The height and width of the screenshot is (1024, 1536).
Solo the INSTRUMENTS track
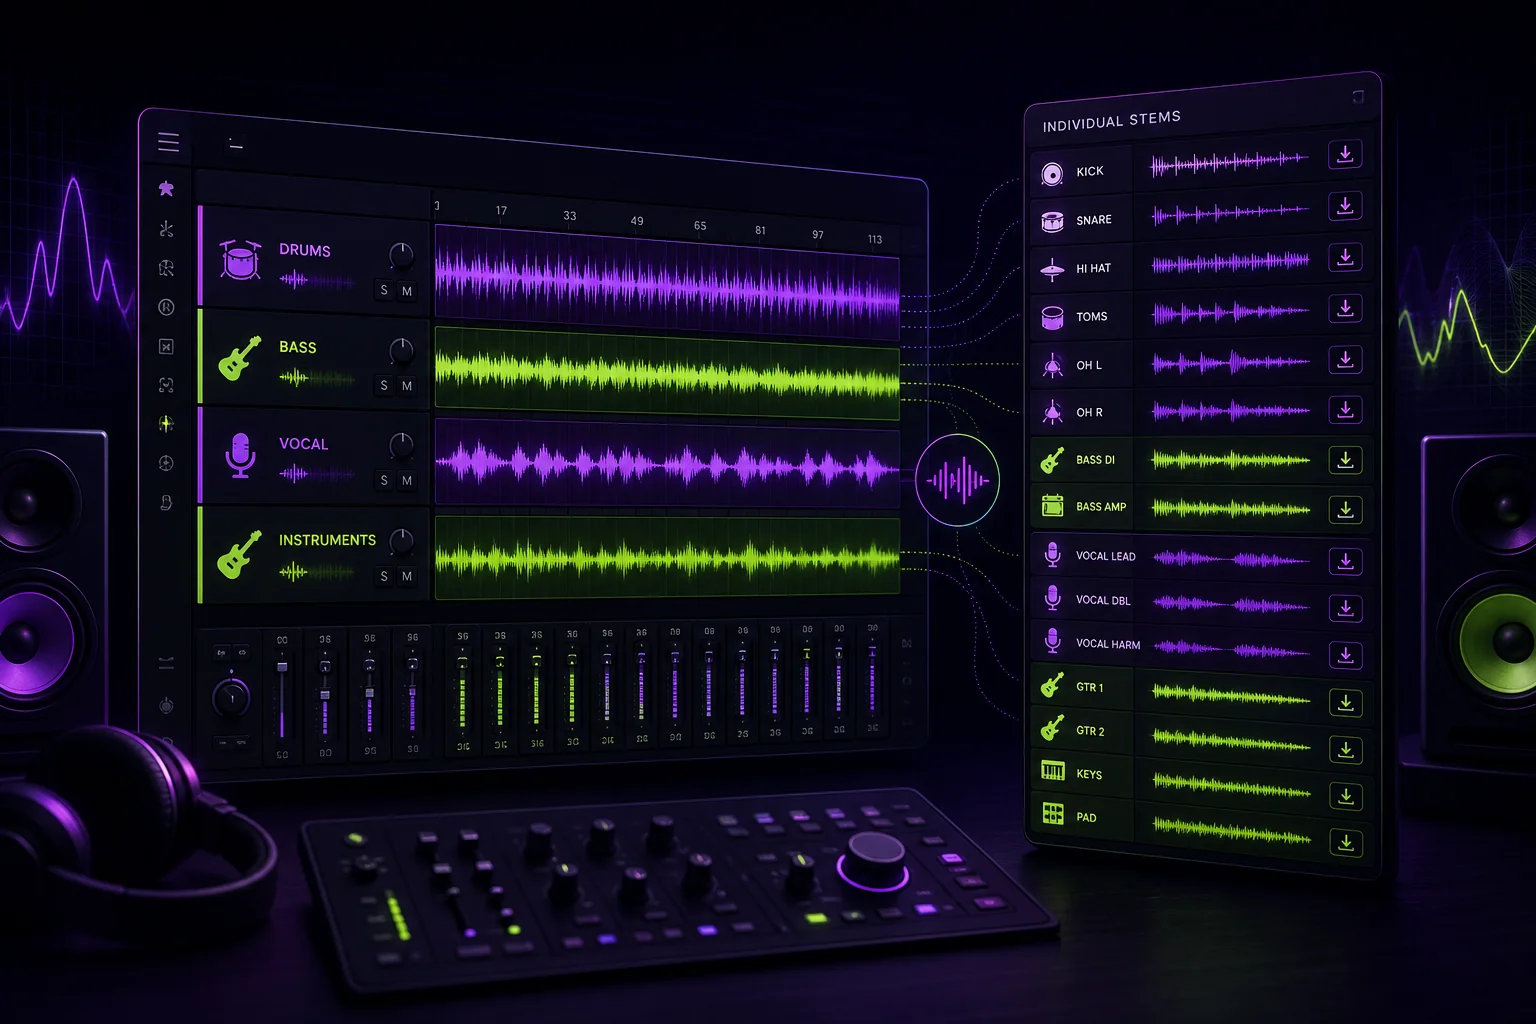pos(384,577)
